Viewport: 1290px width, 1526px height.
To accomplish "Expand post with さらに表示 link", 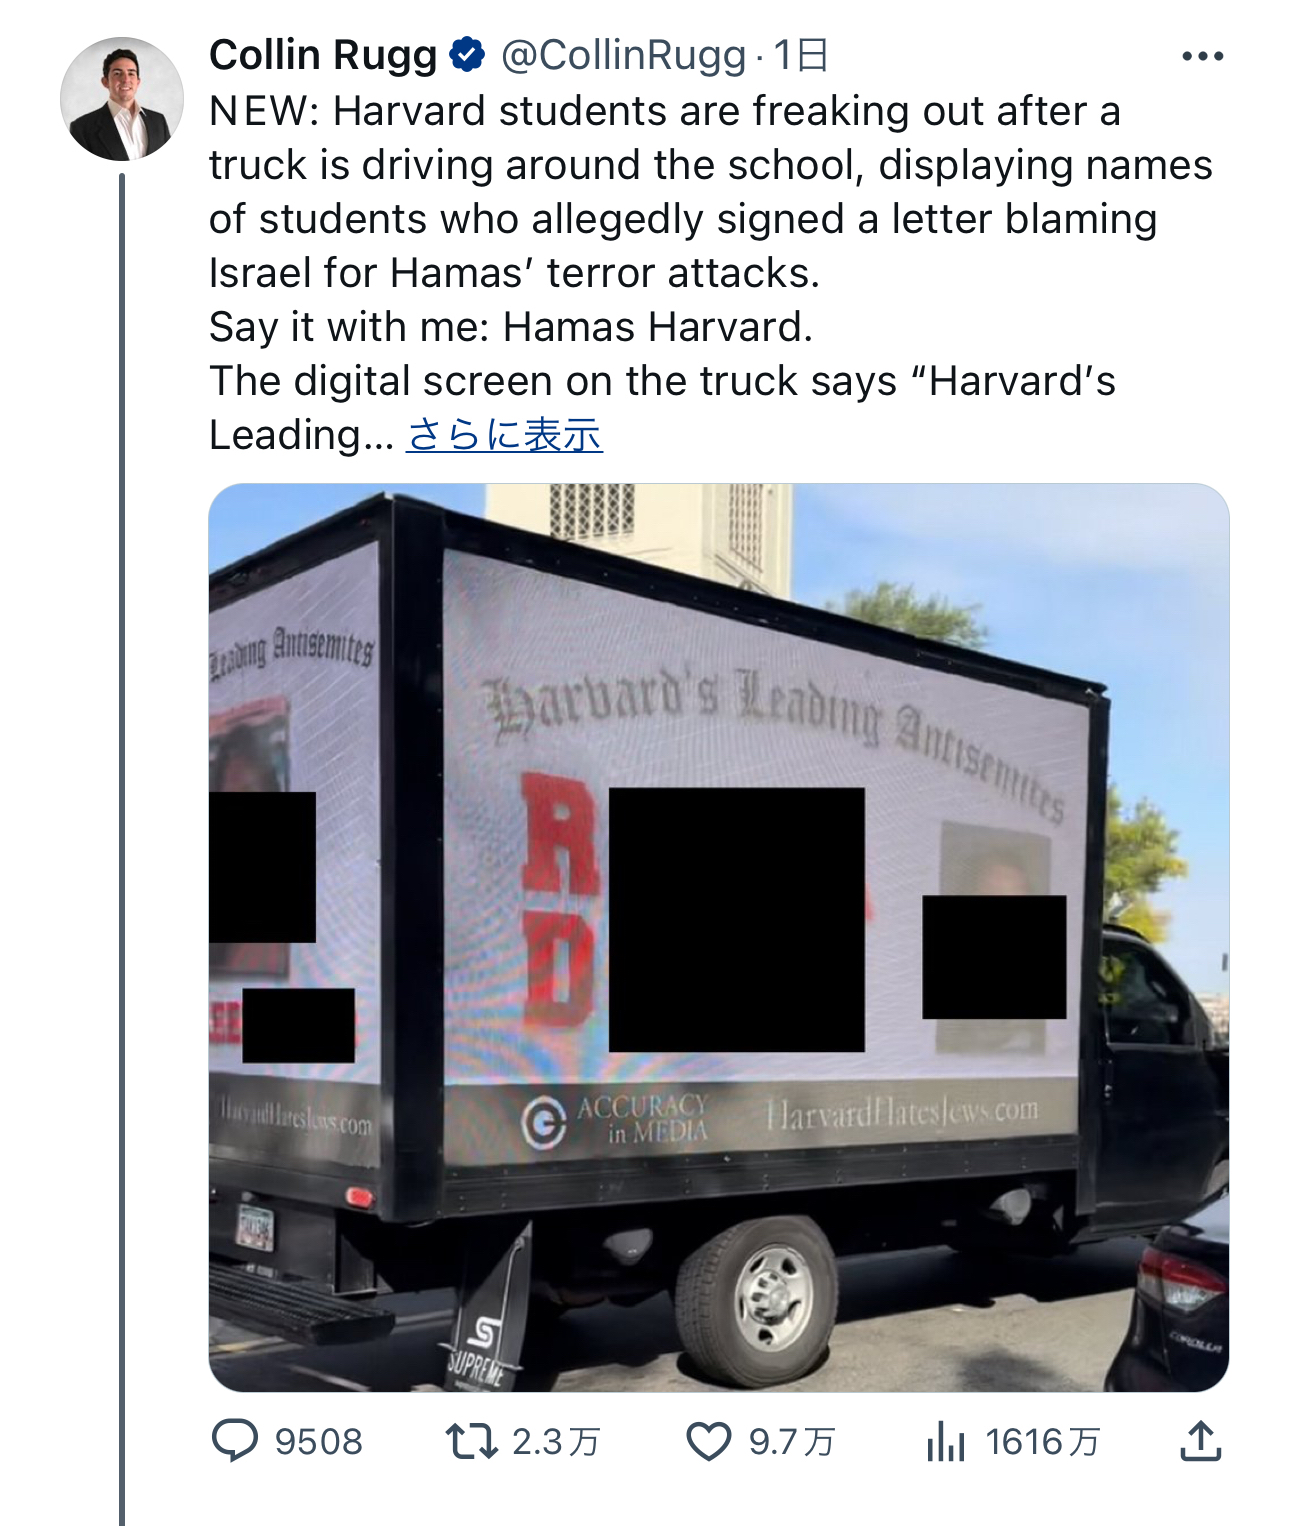I will 504,435.
